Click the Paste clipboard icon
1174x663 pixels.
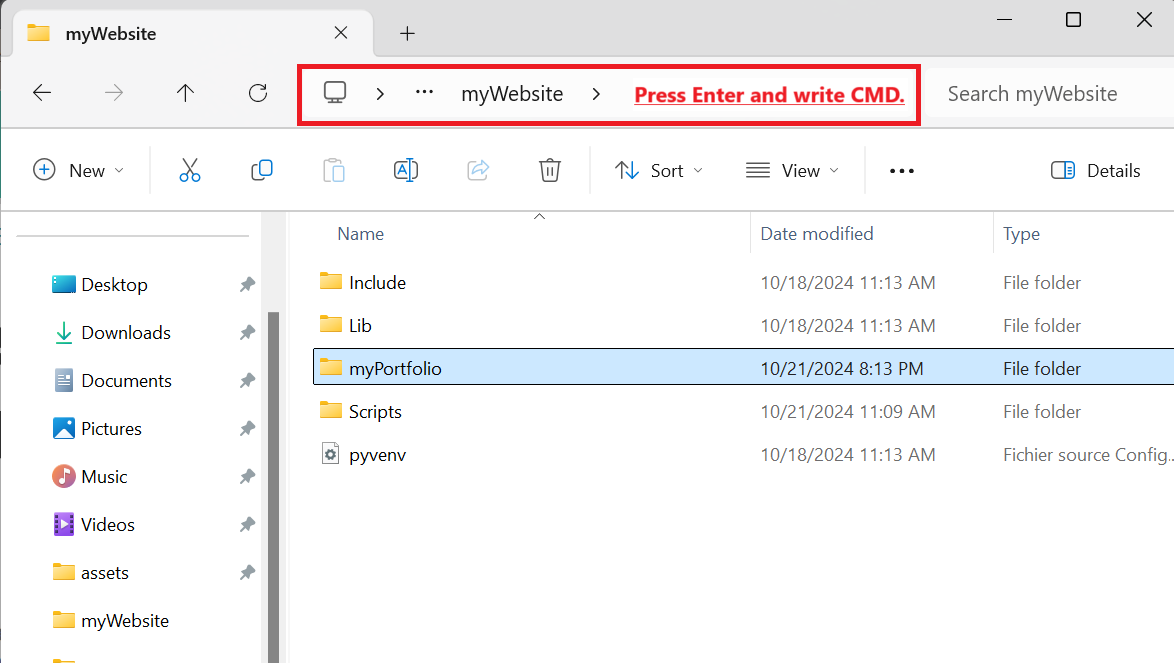334,171
